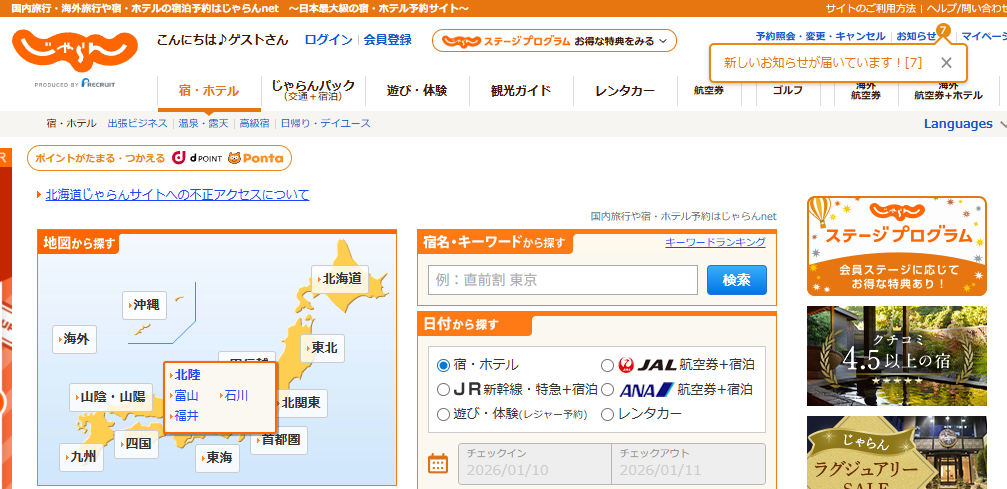Dismiss the new notification popup with X

click(946, 63)
